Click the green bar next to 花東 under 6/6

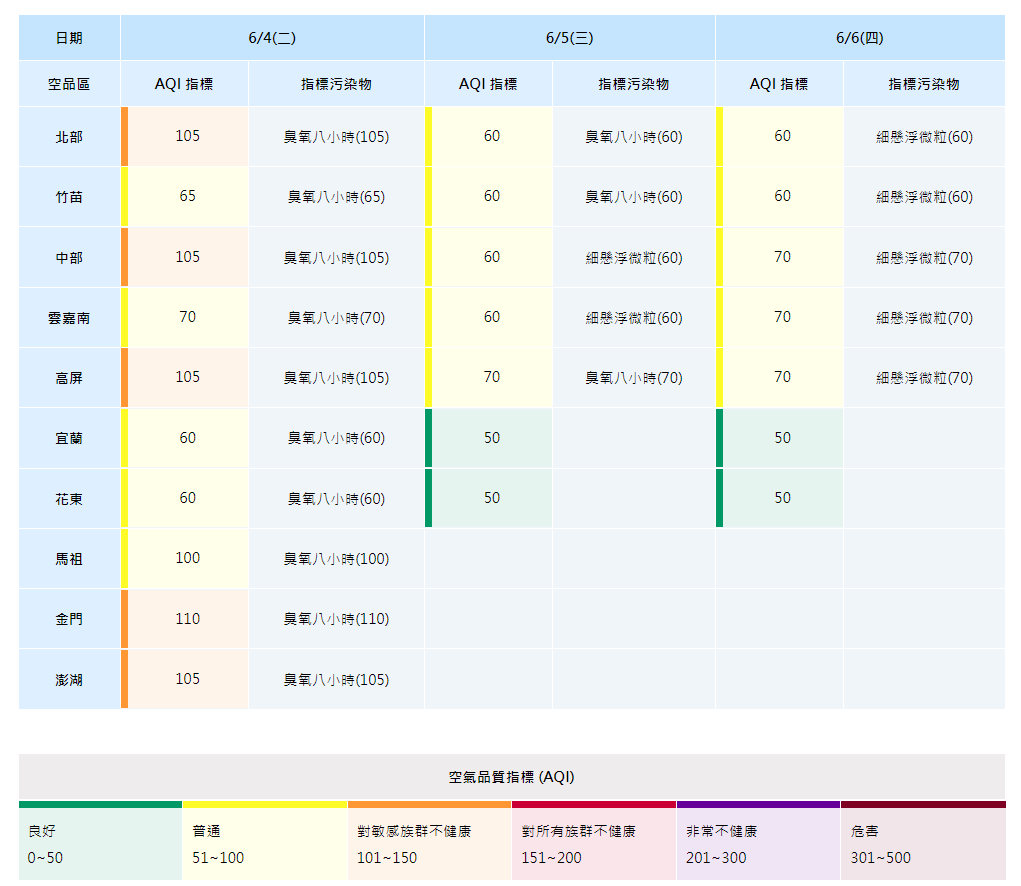tap(719, 498)
